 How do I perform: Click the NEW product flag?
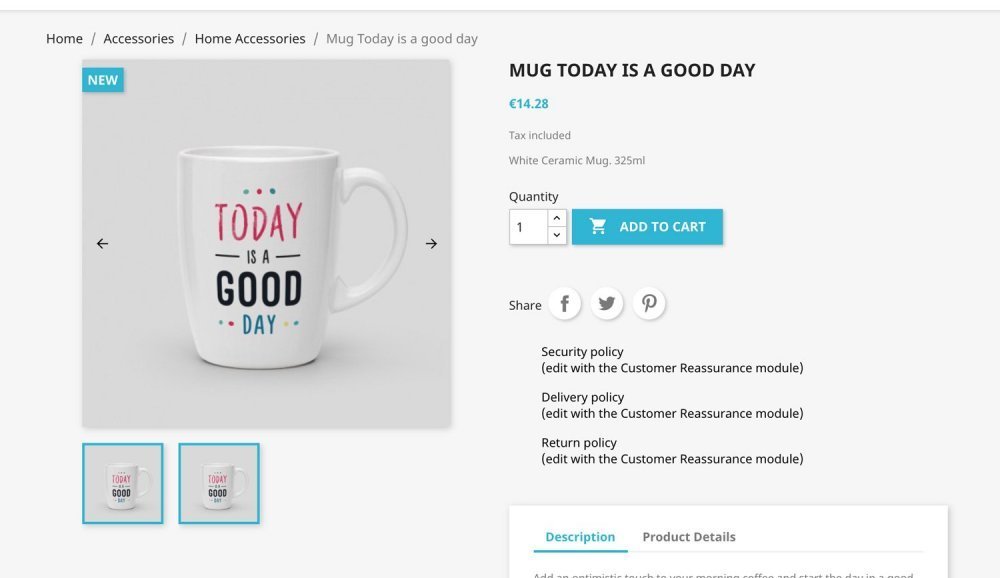coord(103,80)
